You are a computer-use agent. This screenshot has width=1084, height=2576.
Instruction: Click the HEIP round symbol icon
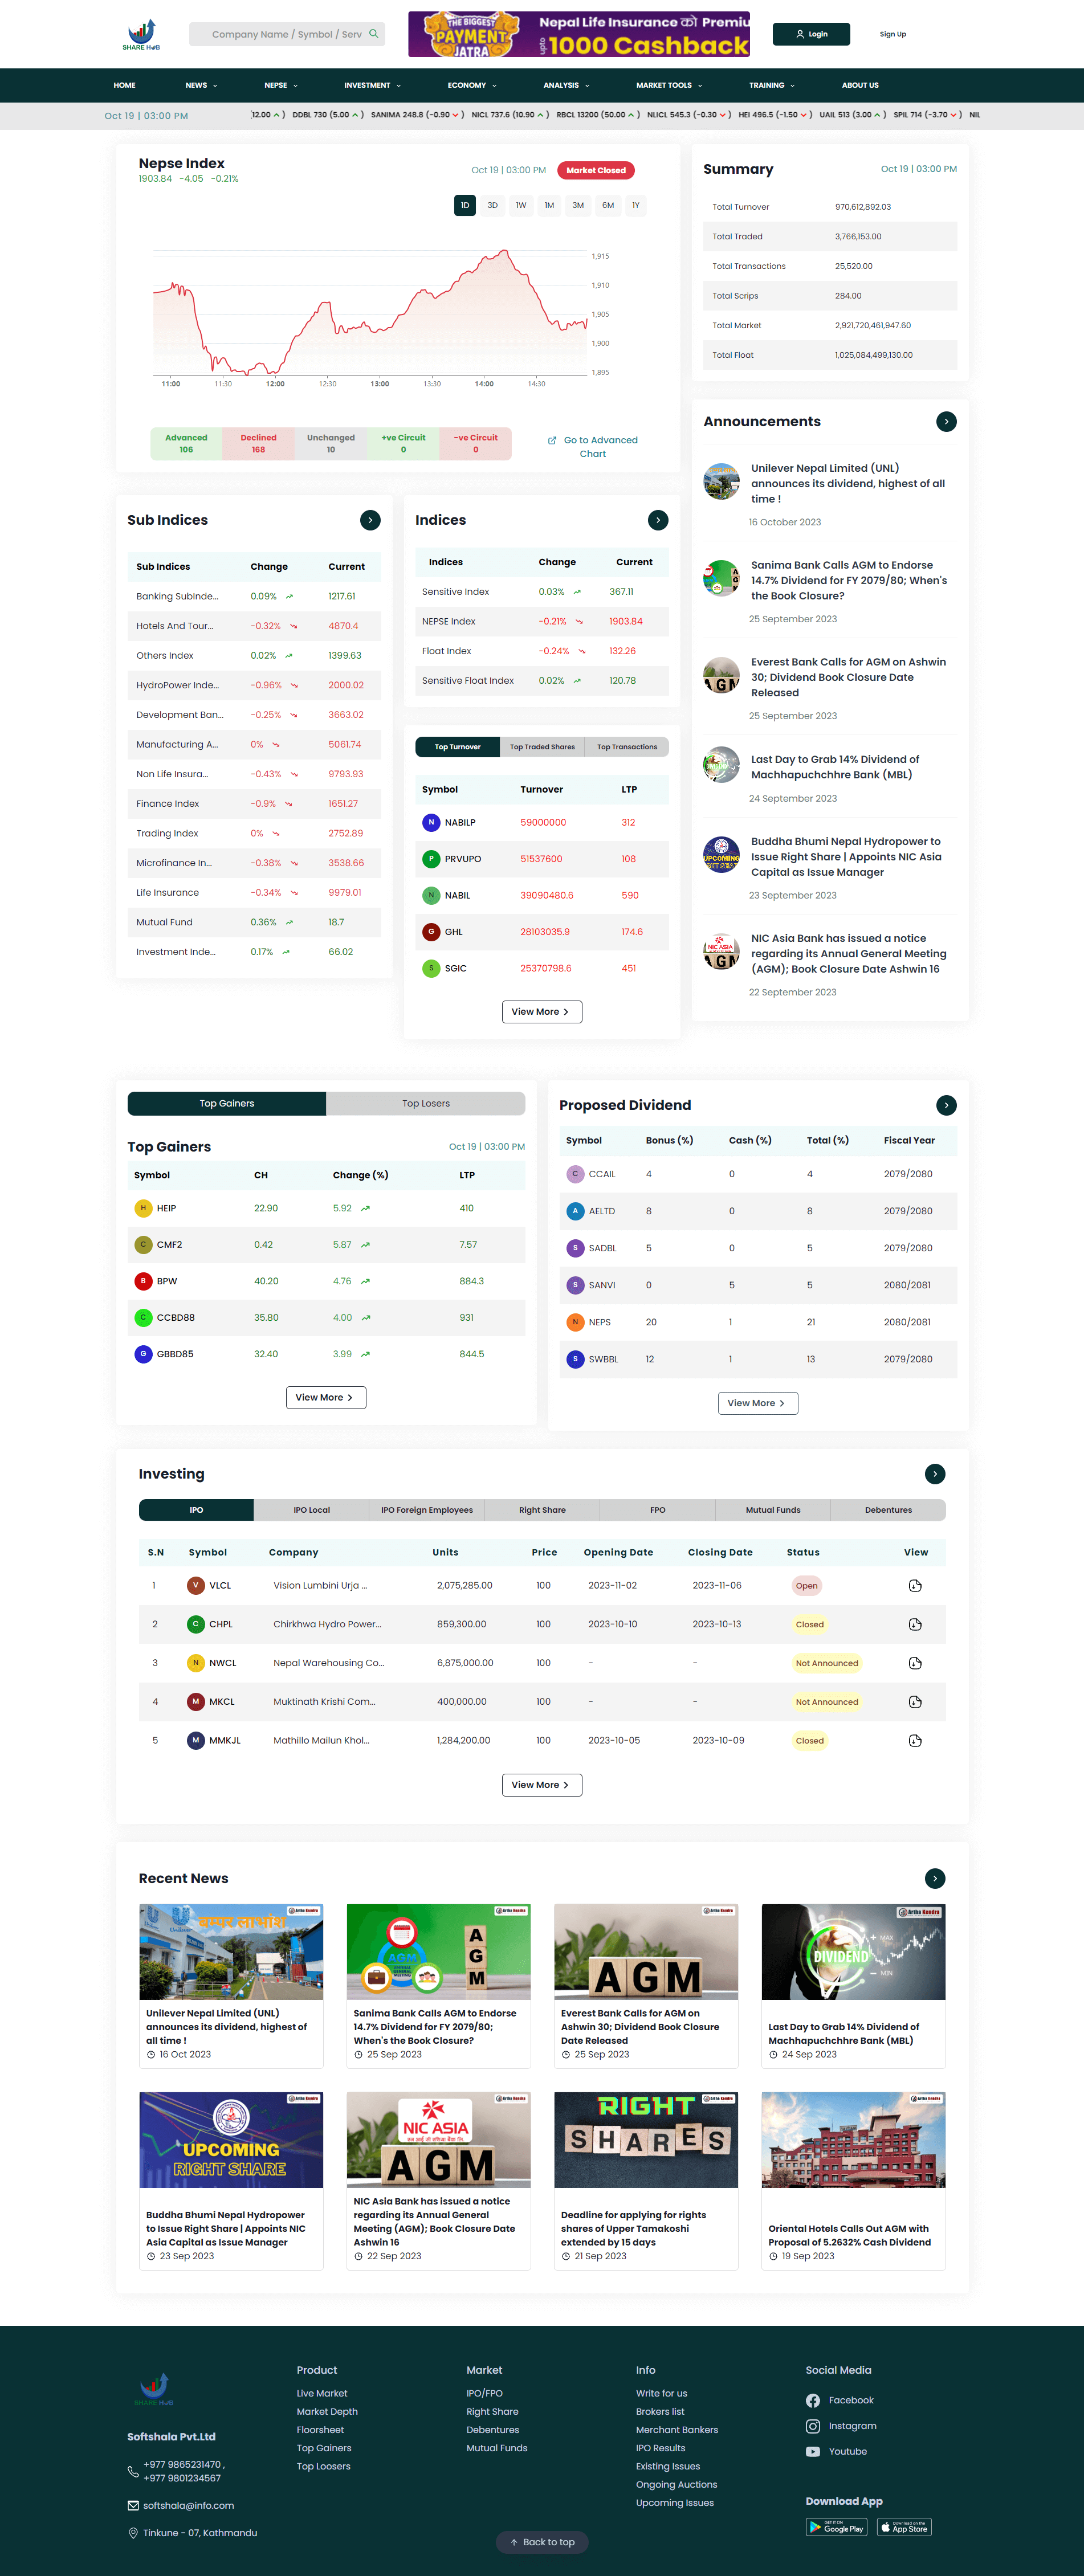click(143, 1208)
